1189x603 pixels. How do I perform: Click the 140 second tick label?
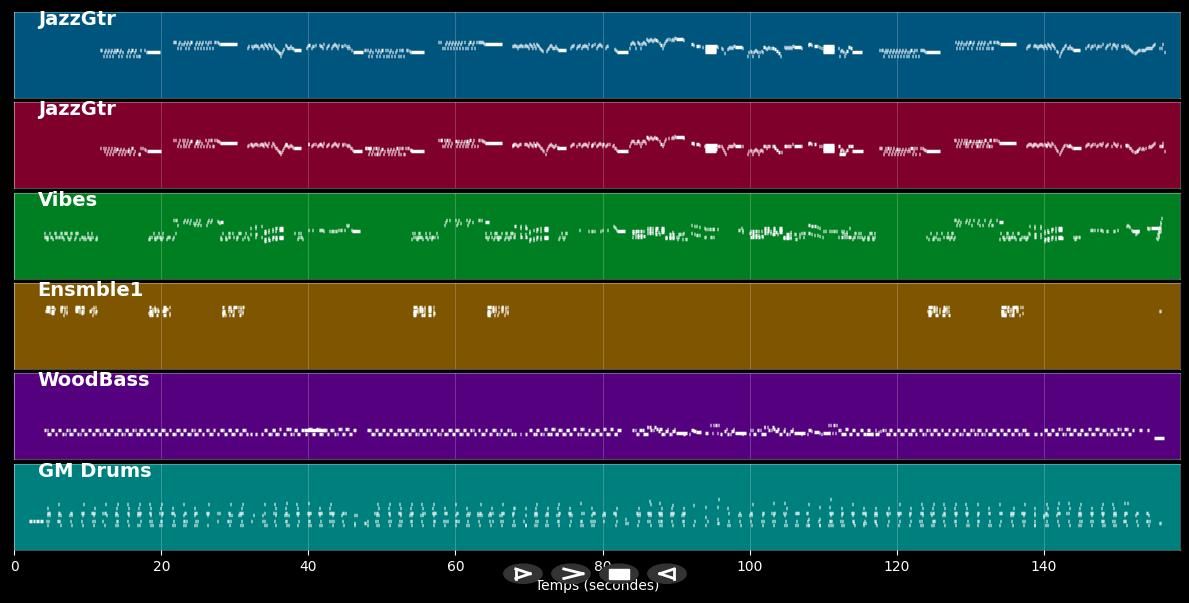coord(1044,567)
